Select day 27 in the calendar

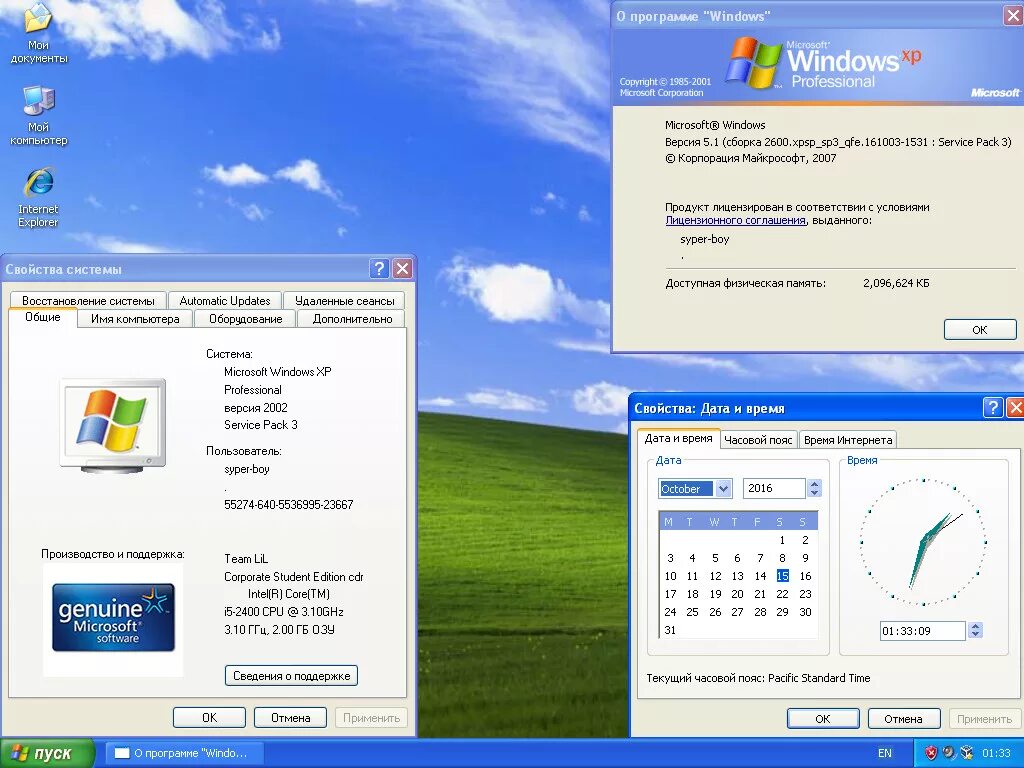coord(737,612)
